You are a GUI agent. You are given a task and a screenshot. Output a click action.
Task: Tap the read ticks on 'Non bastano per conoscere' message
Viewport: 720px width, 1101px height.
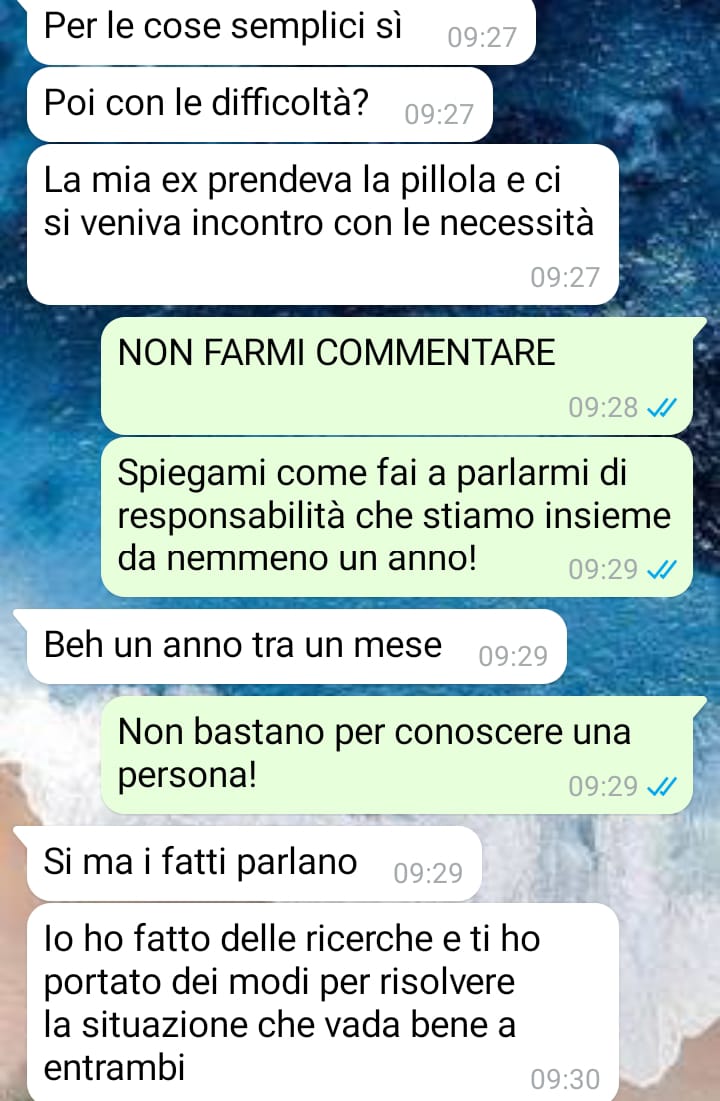pyautogui.click(x=662, y=786)
